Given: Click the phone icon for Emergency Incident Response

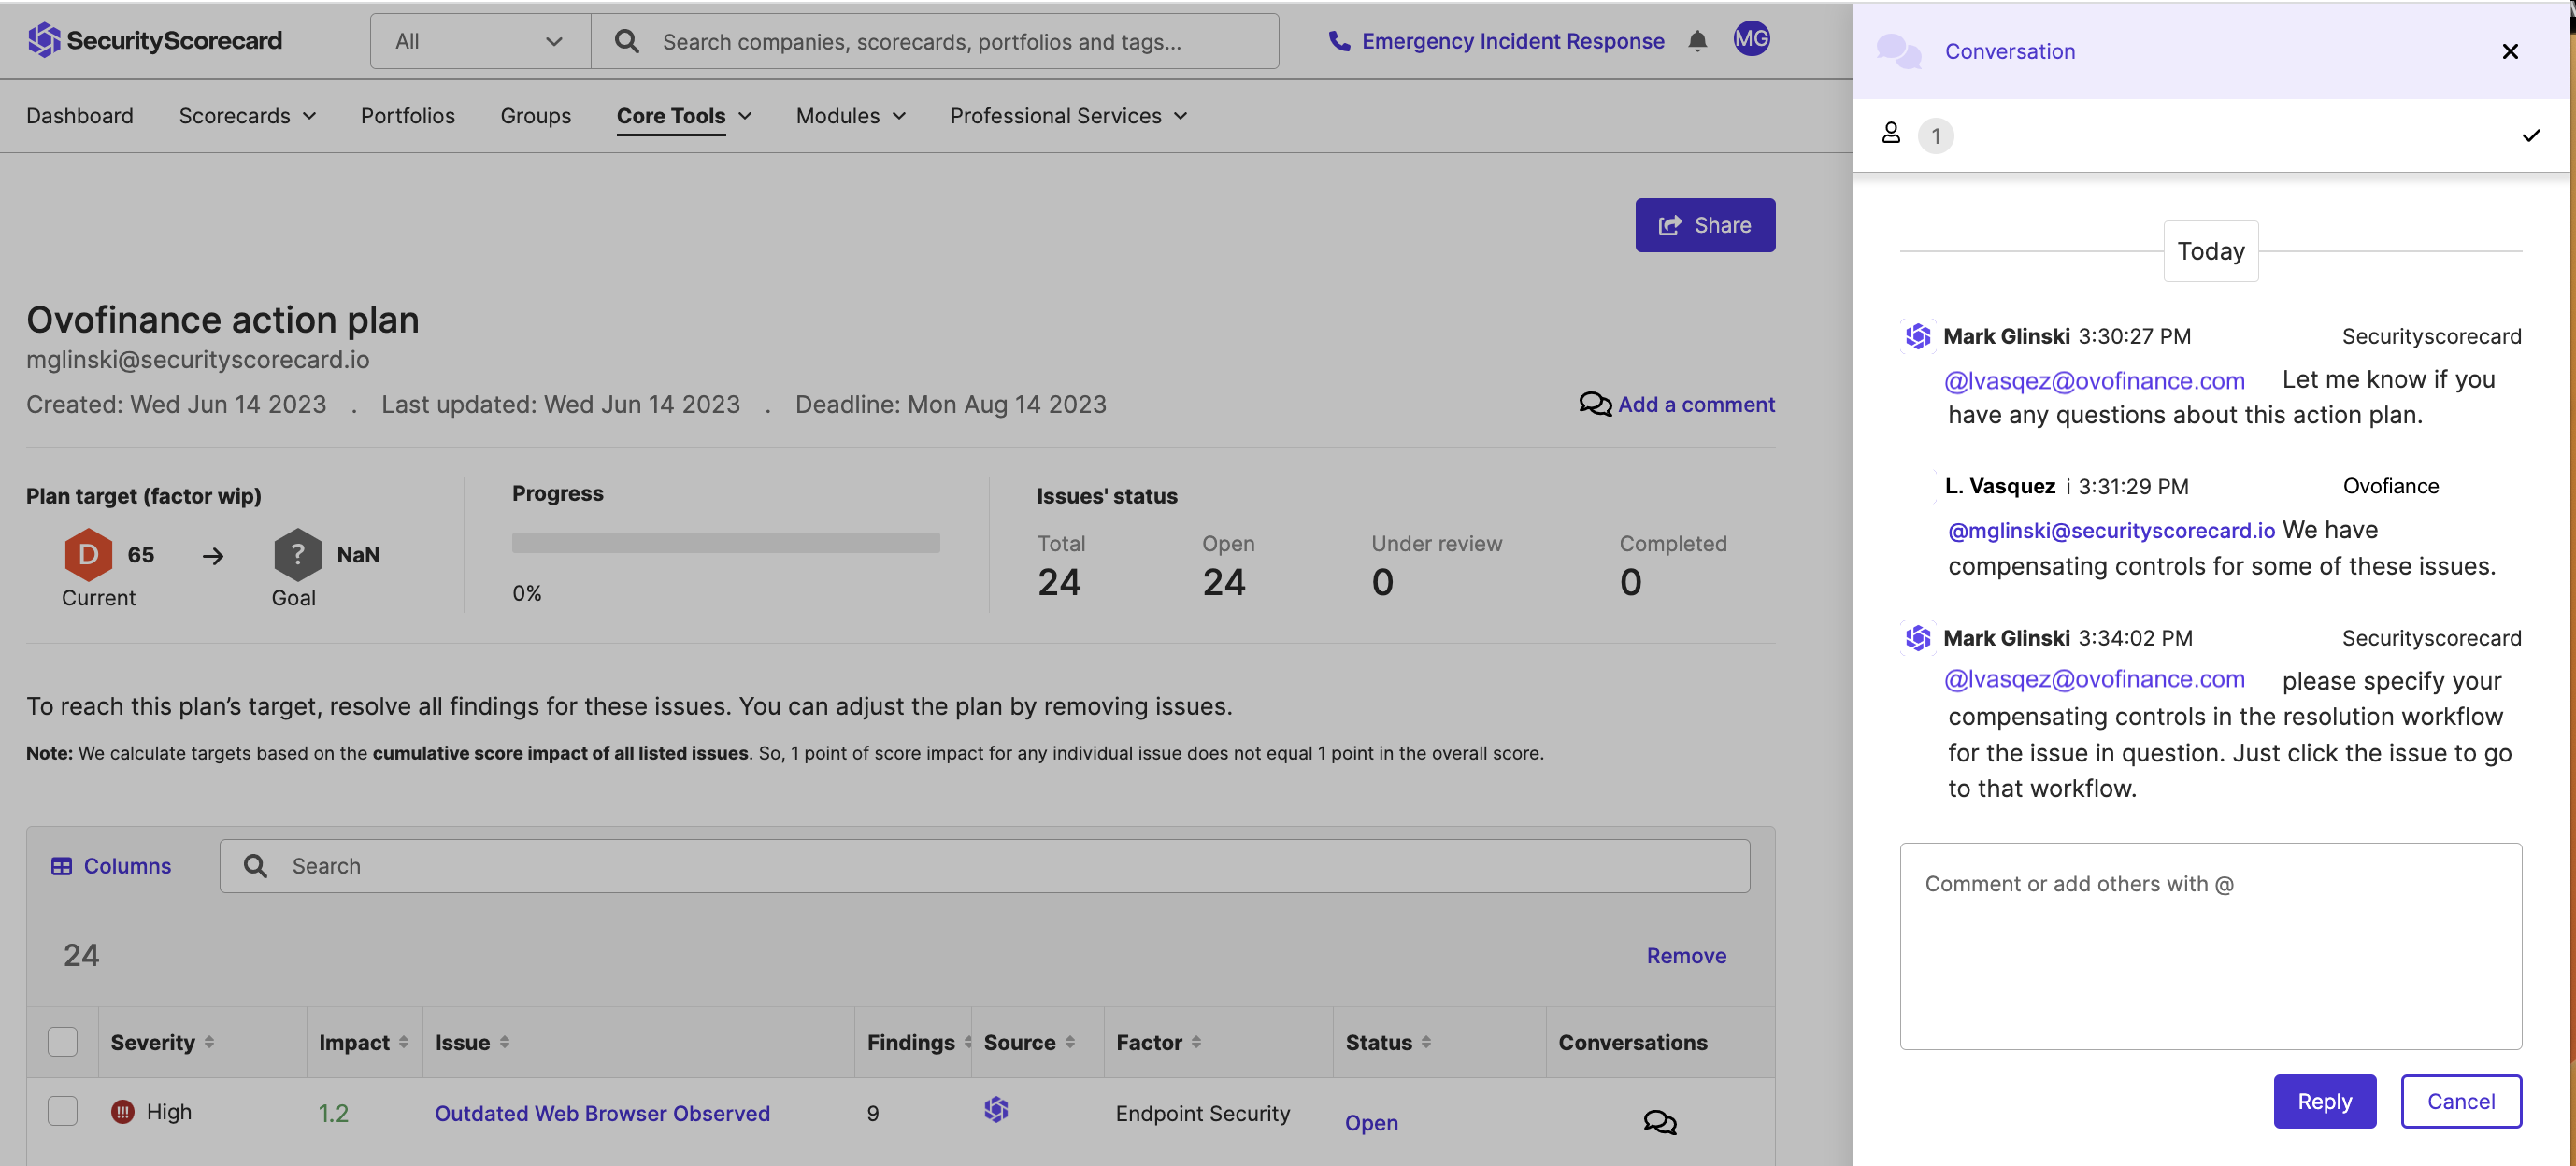Looking at the screenshot, I should pyautogui.click(x=1339, y=41).
